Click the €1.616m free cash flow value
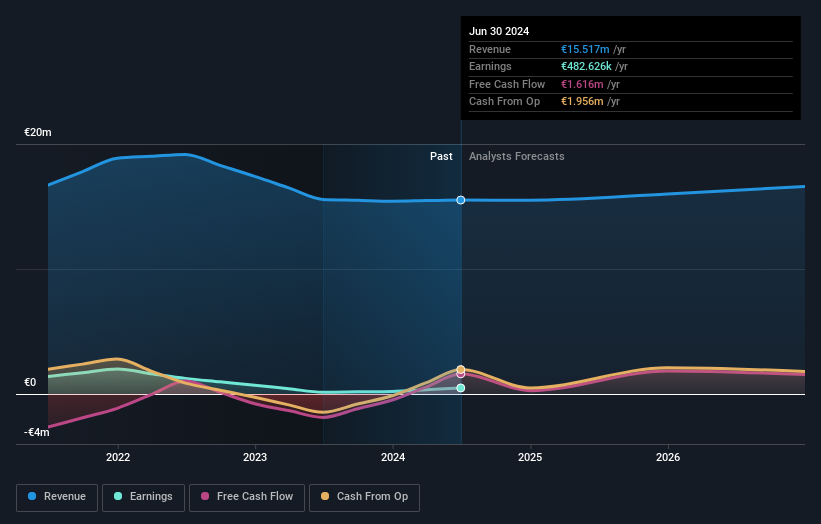Image resolution: width=821 pixels, height=524 pixels. click(x=582, y=84)
